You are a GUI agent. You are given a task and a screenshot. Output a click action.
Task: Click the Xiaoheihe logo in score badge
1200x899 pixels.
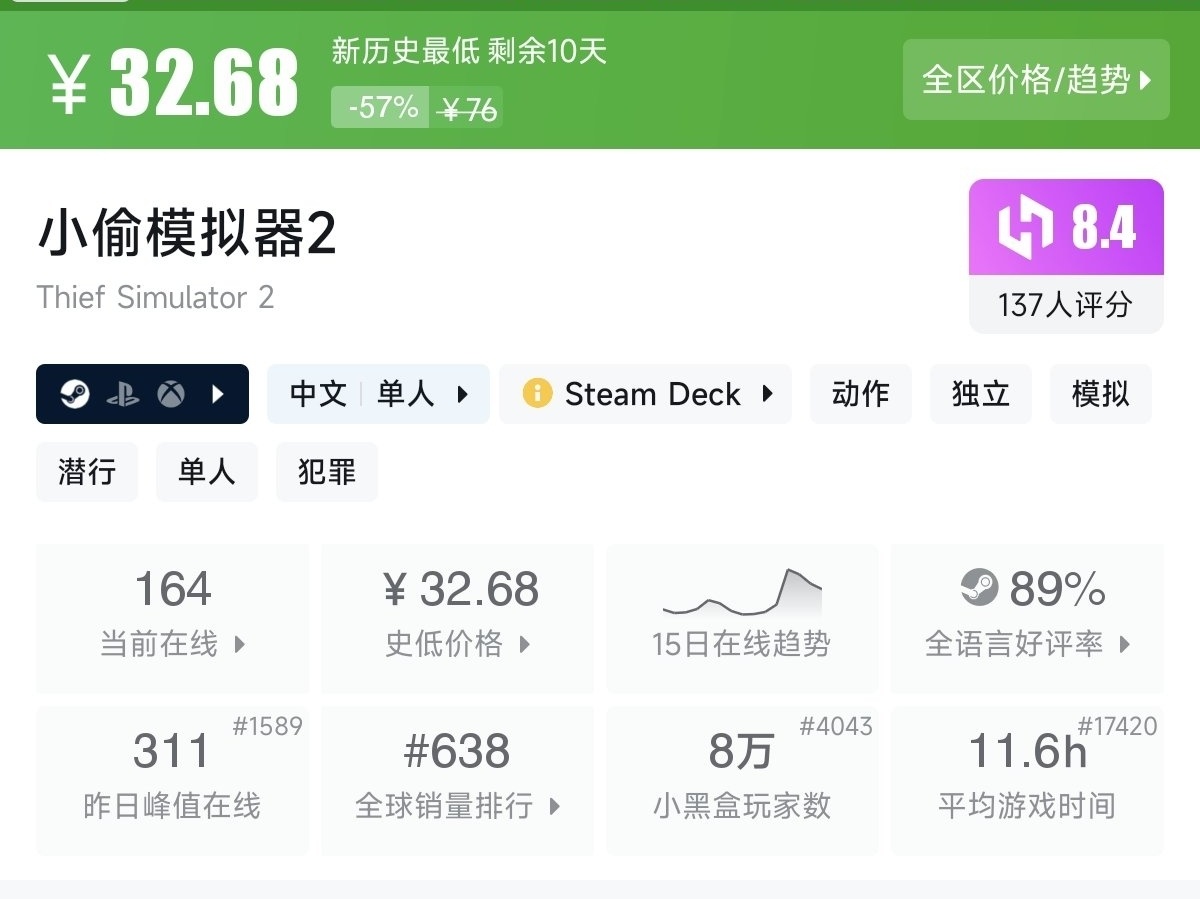click(1025, 228)
